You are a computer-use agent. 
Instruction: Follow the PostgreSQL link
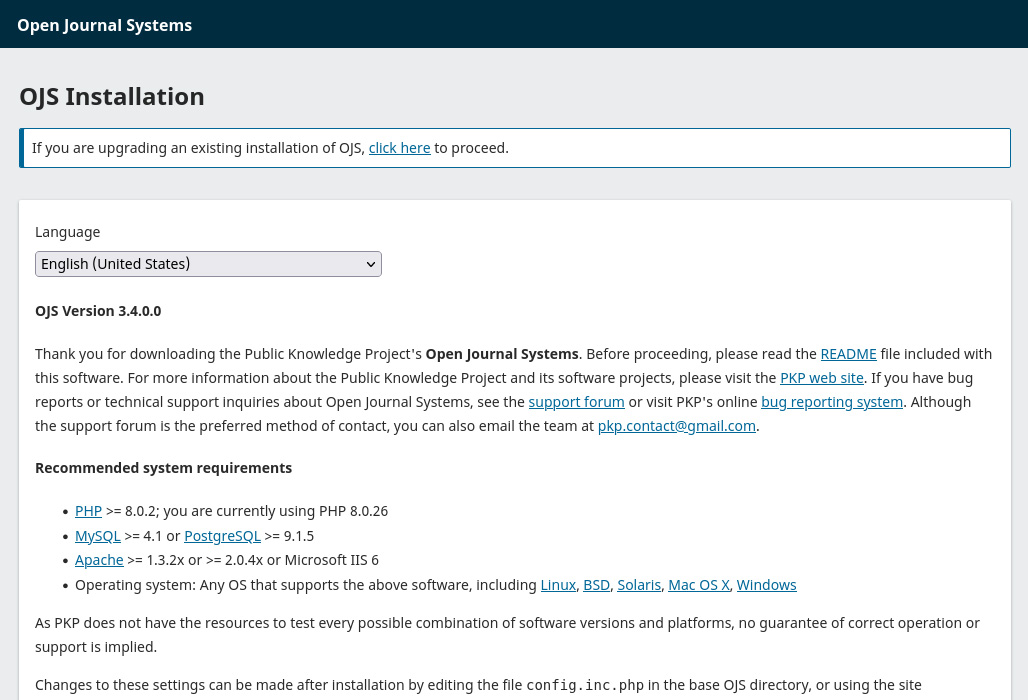click(222, 536)
